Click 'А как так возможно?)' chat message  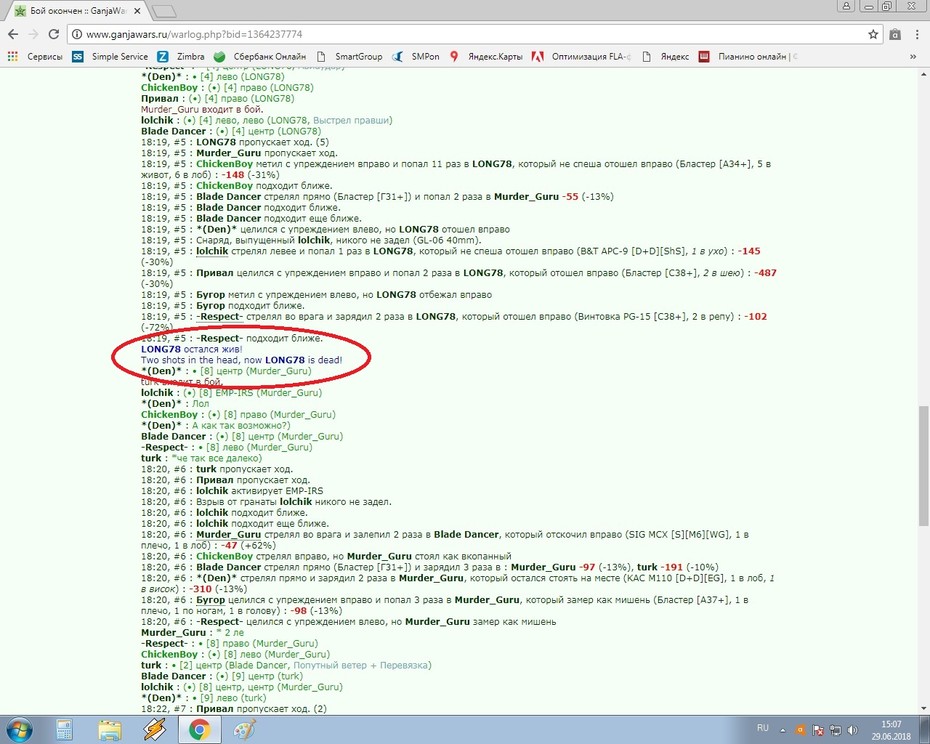point(241,425)
